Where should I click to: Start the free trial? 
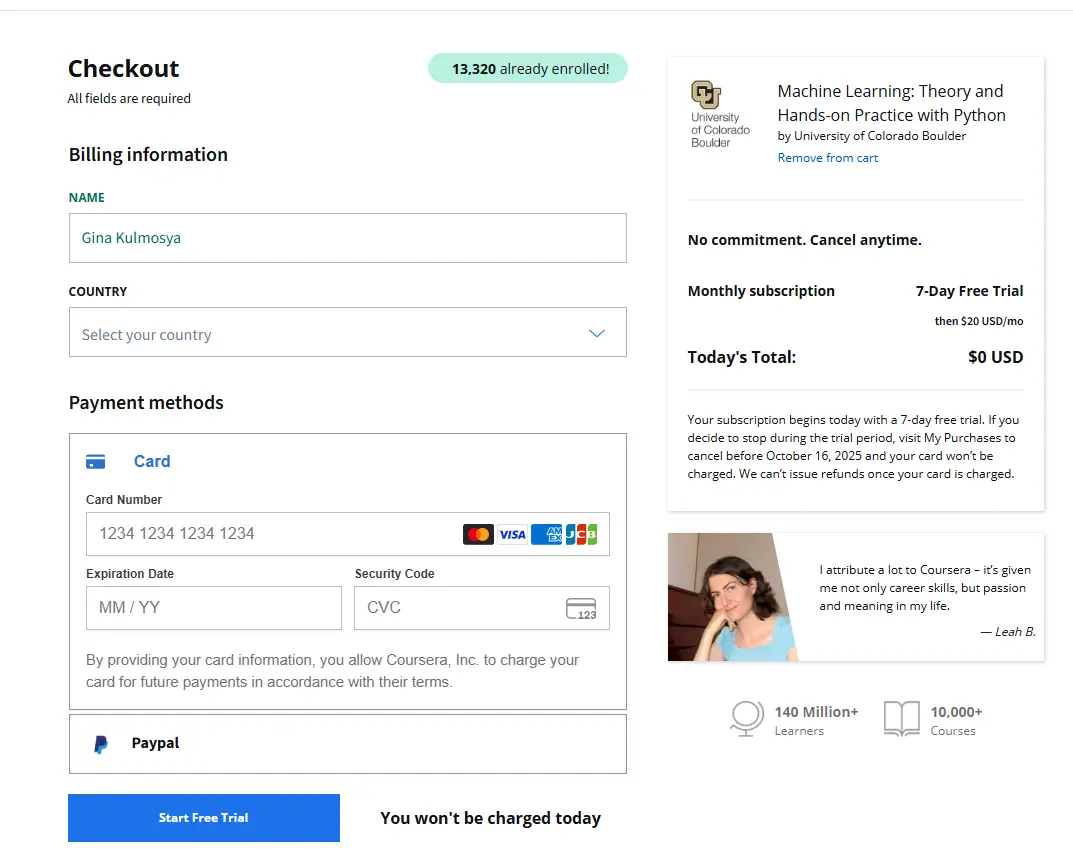[204, 818]
